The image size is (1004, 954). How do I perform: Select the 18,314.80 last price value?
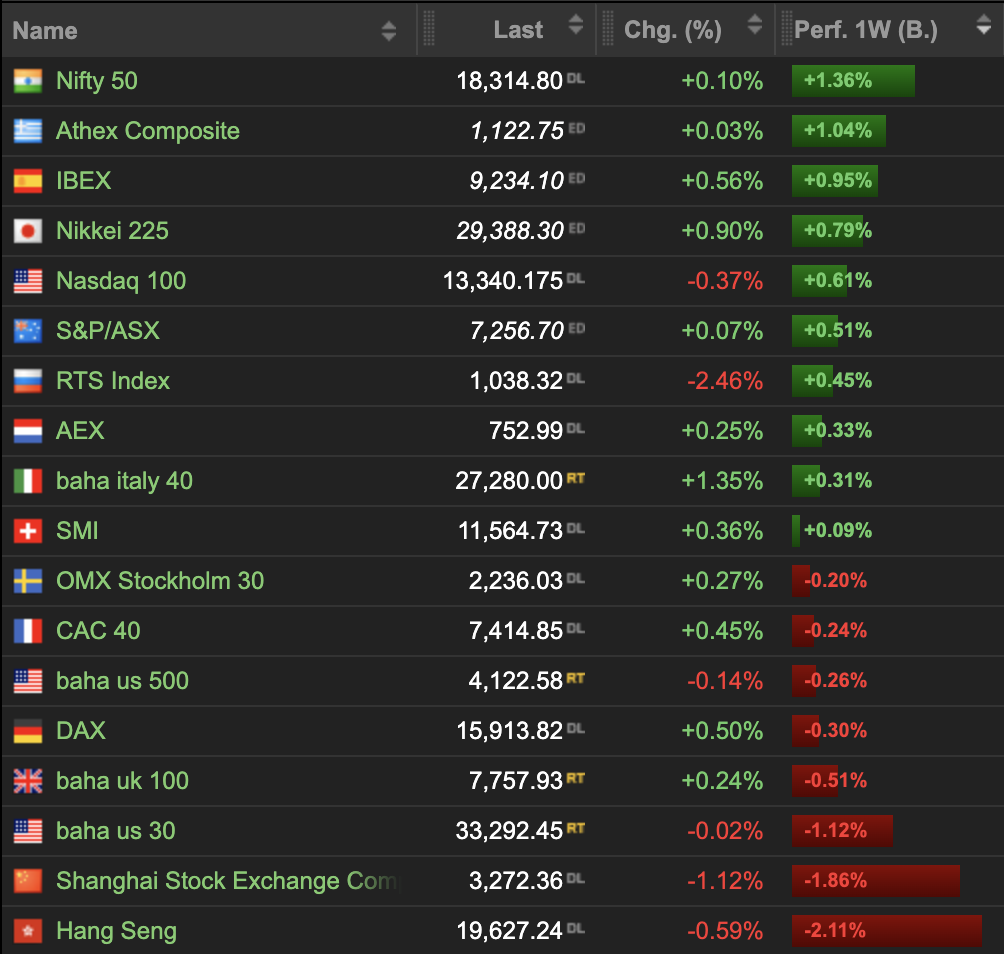[509, 81]
